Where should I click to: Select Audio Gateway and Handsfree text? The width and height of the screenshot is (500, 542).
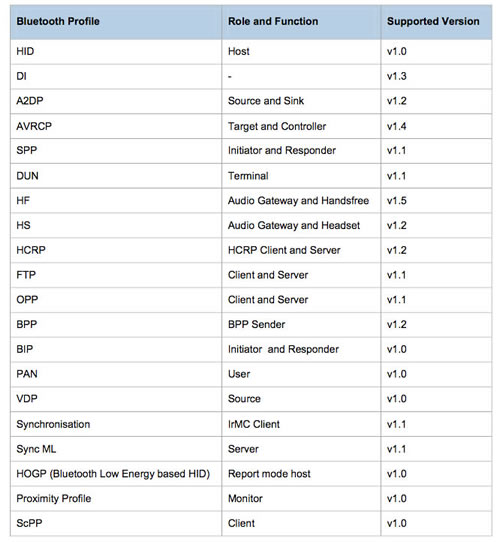click(x=298, y=200)
